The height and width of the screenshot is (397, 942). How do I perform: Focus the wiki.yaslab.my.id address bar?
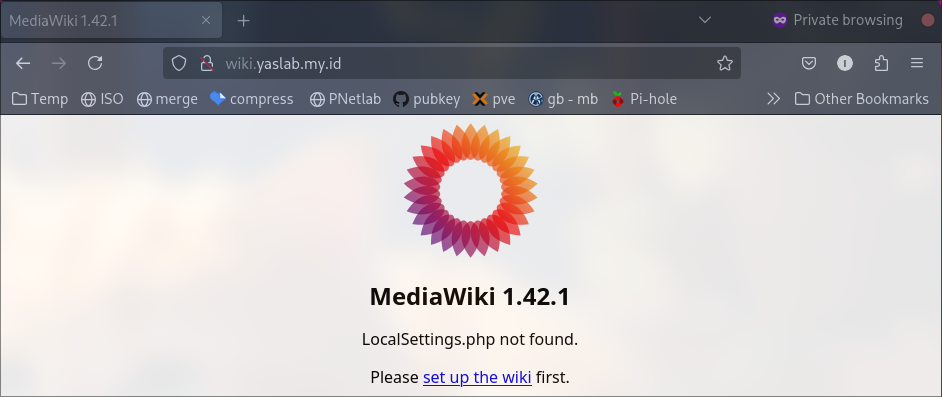pyautogui.click(x=452, y=63)
